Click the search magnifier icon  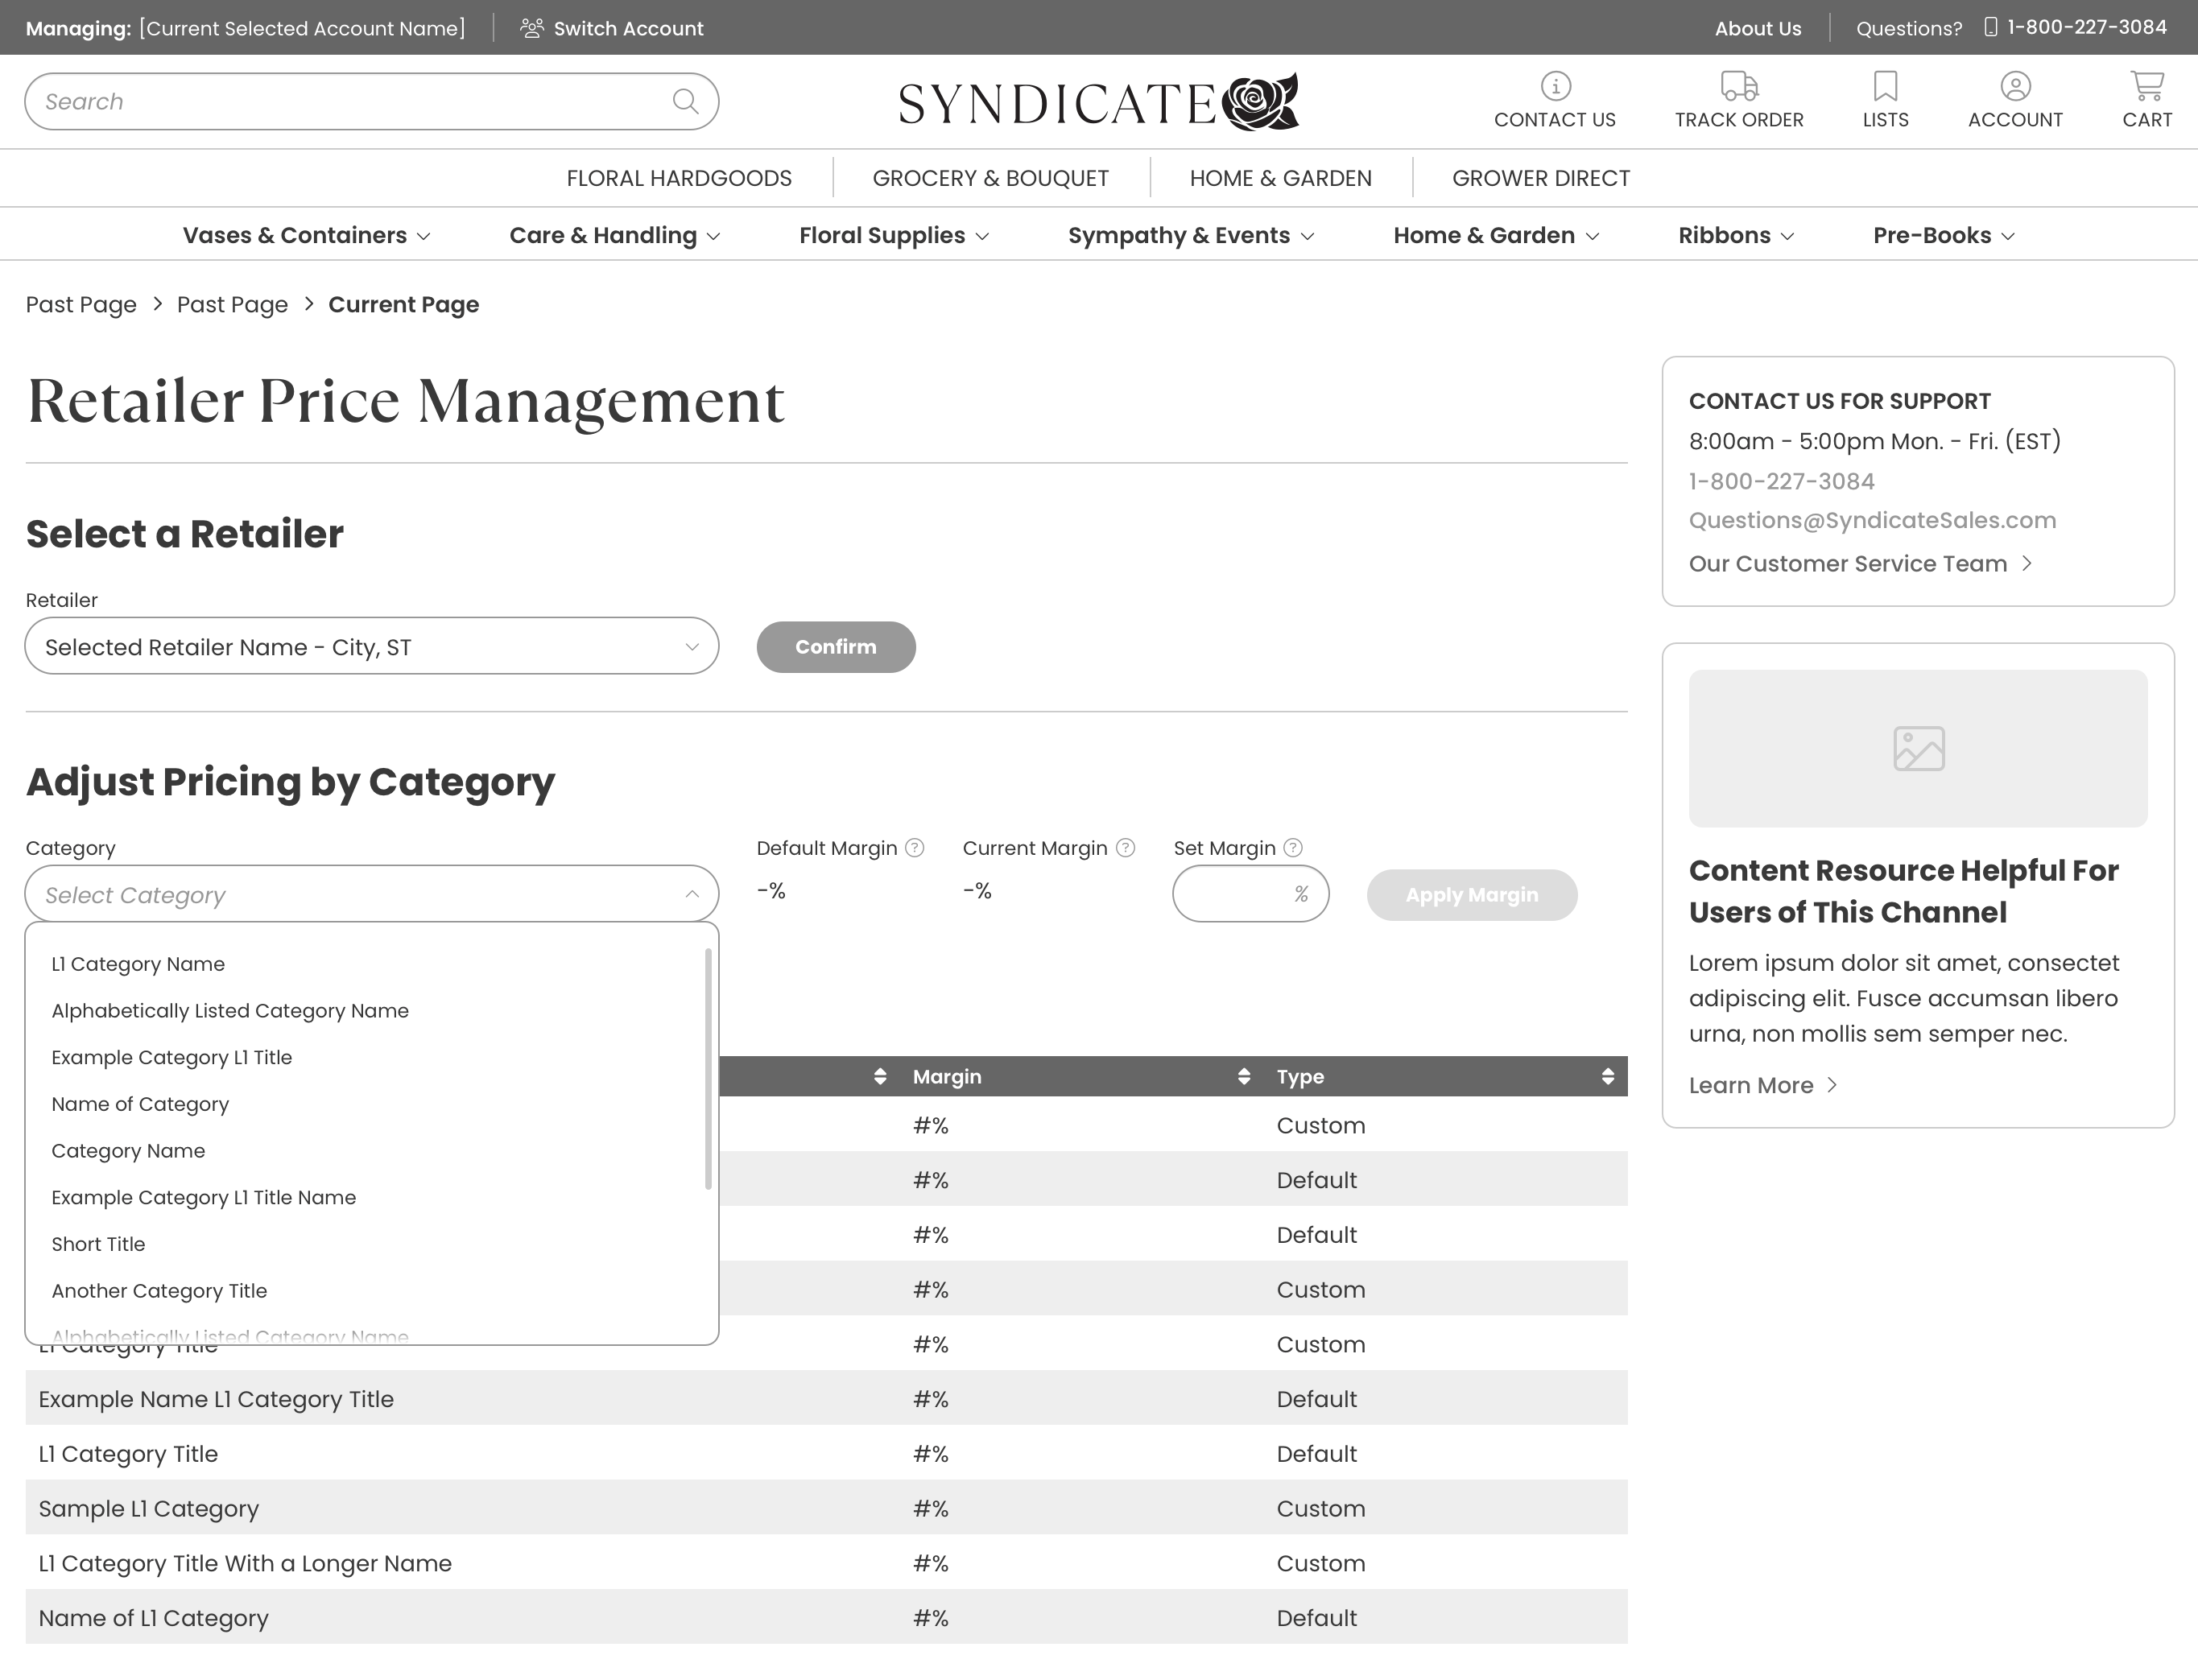tap(685, 101)
